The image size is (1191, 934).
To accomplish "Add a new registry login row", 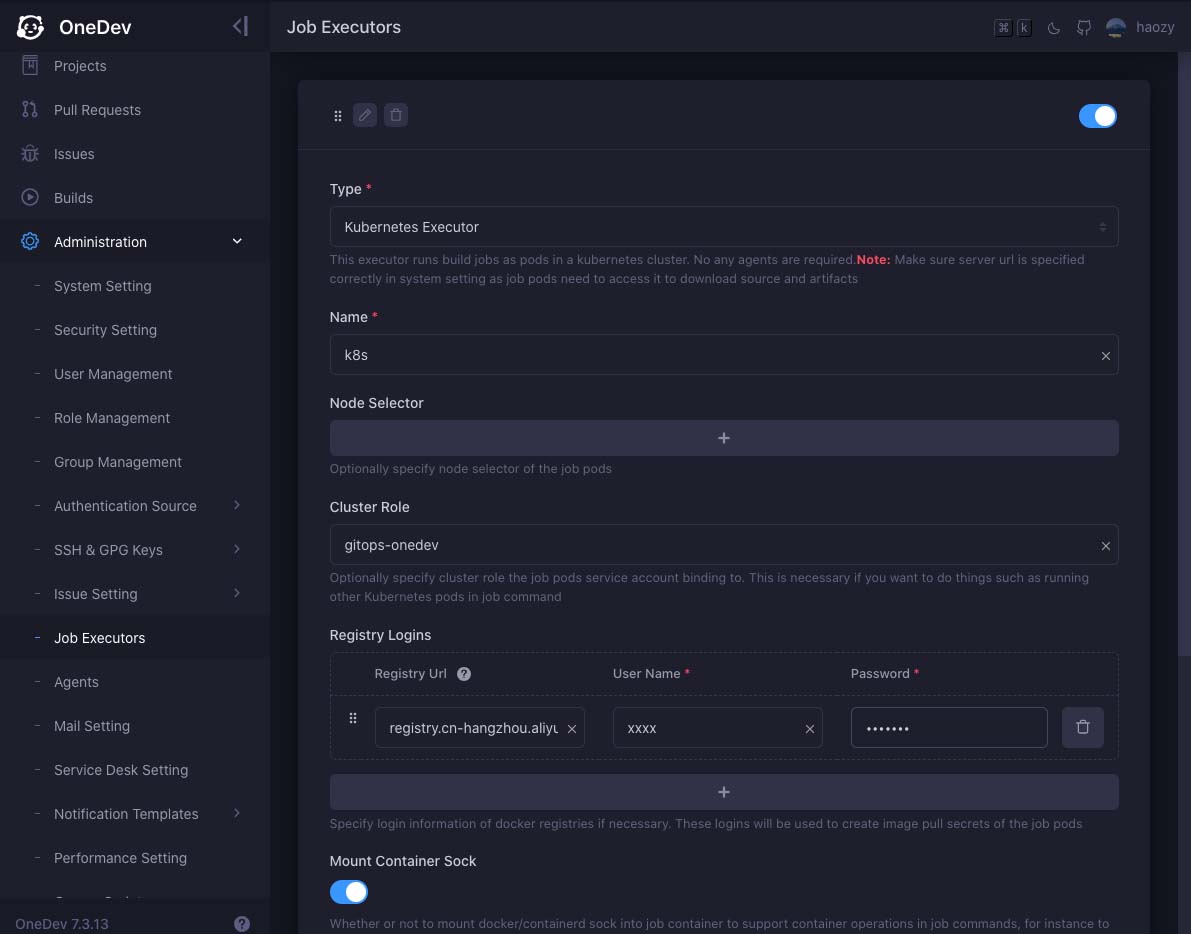I will (724, 792).
